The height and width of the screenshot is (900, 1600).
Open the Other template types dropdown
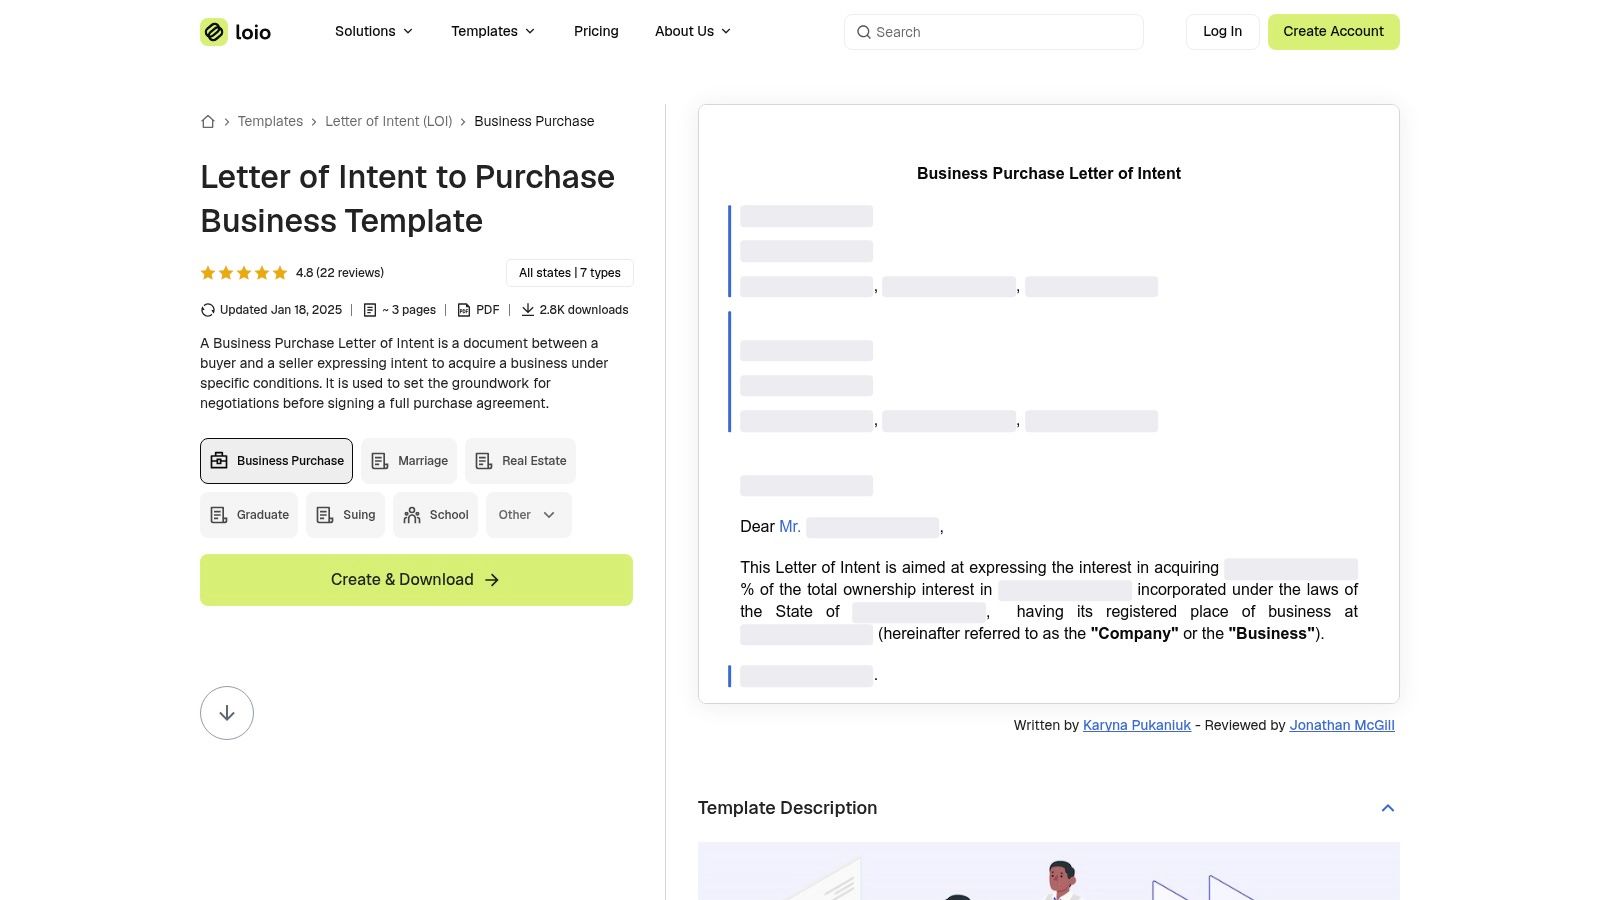click(528, 515)
